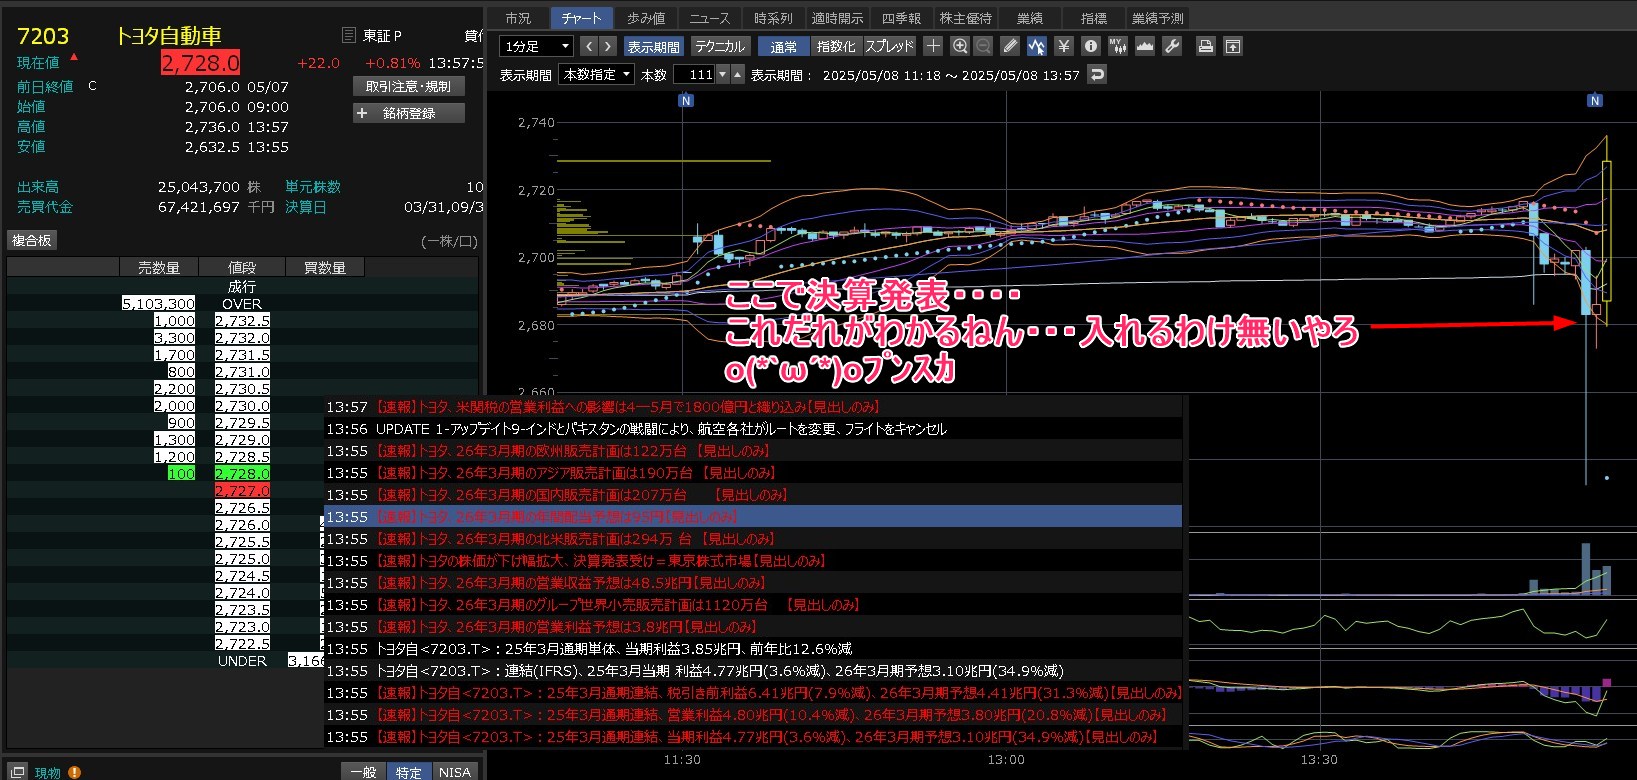This screenshot has height=780, width=1637.
Task: Click the highlighted 2,728.0 price row
Action: pyautogui.click(x=242, y=473)
